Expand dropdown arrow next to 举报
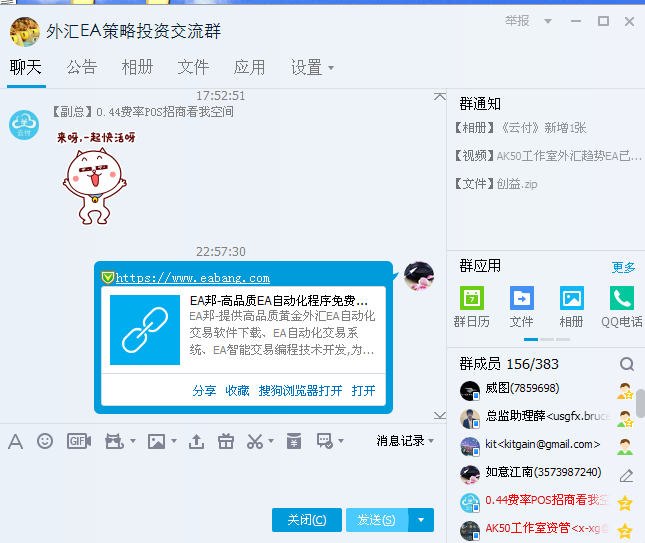The width and height of the screenshot is (645, 543). [x=548, y=21]
